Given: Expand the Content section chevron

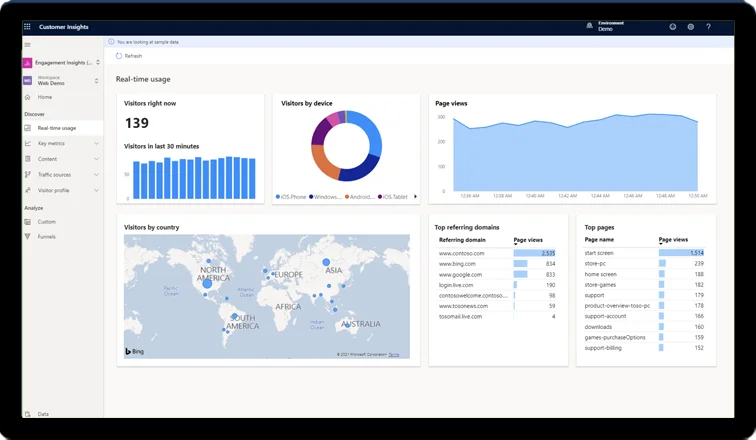Looking at the screenshot, I should pos(96,159).
